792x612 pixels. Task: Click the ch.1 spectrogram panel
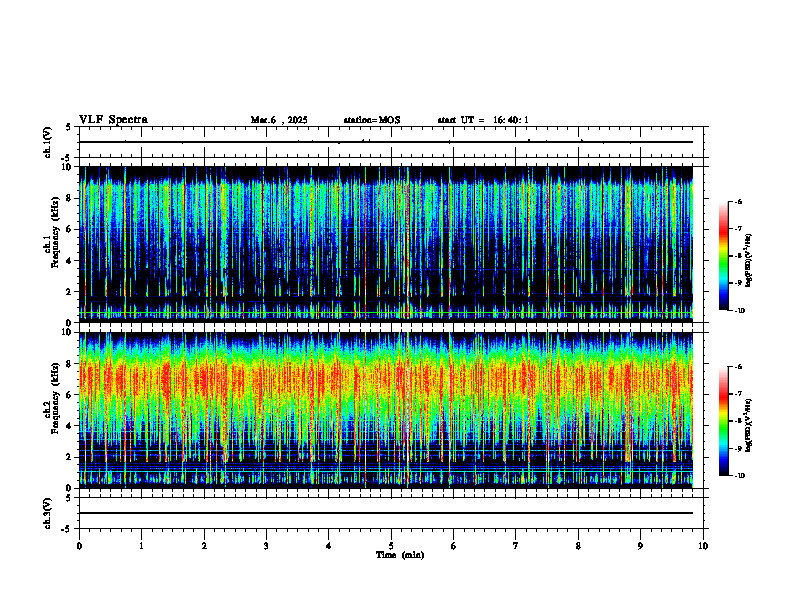[386, 244]
